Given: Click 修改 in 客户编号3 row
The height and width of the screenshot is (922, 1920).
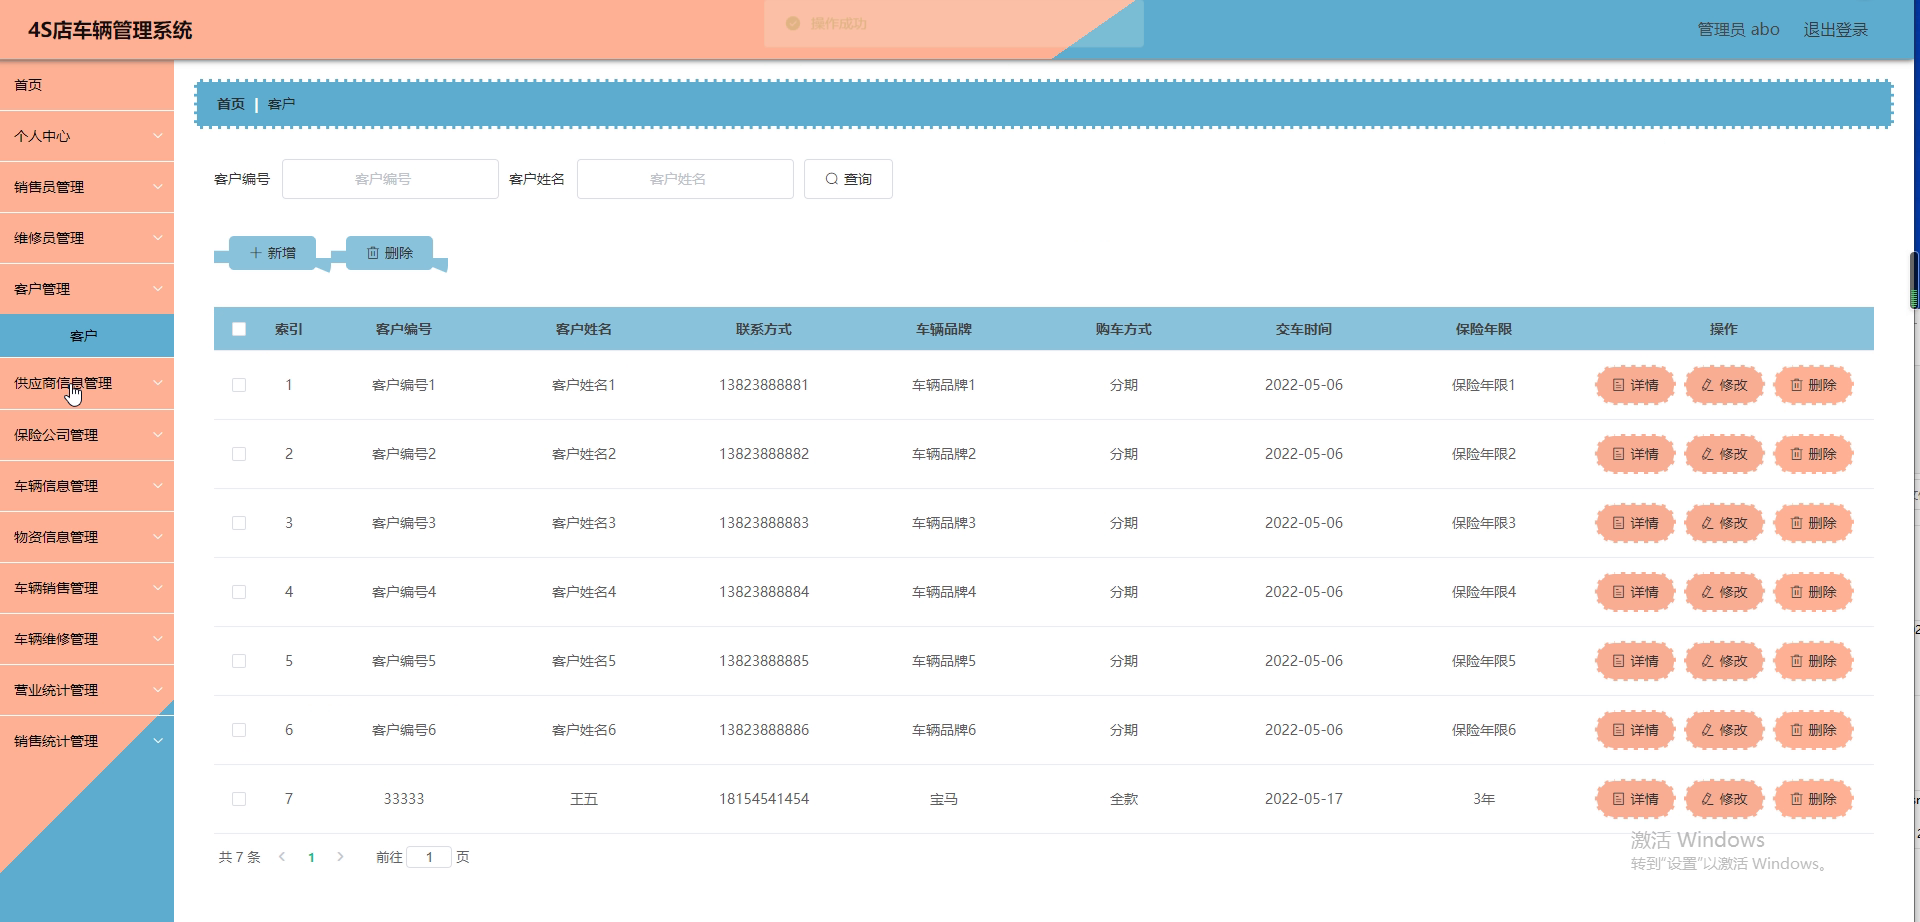Looking at the screenshot, I should [1724, 523].
